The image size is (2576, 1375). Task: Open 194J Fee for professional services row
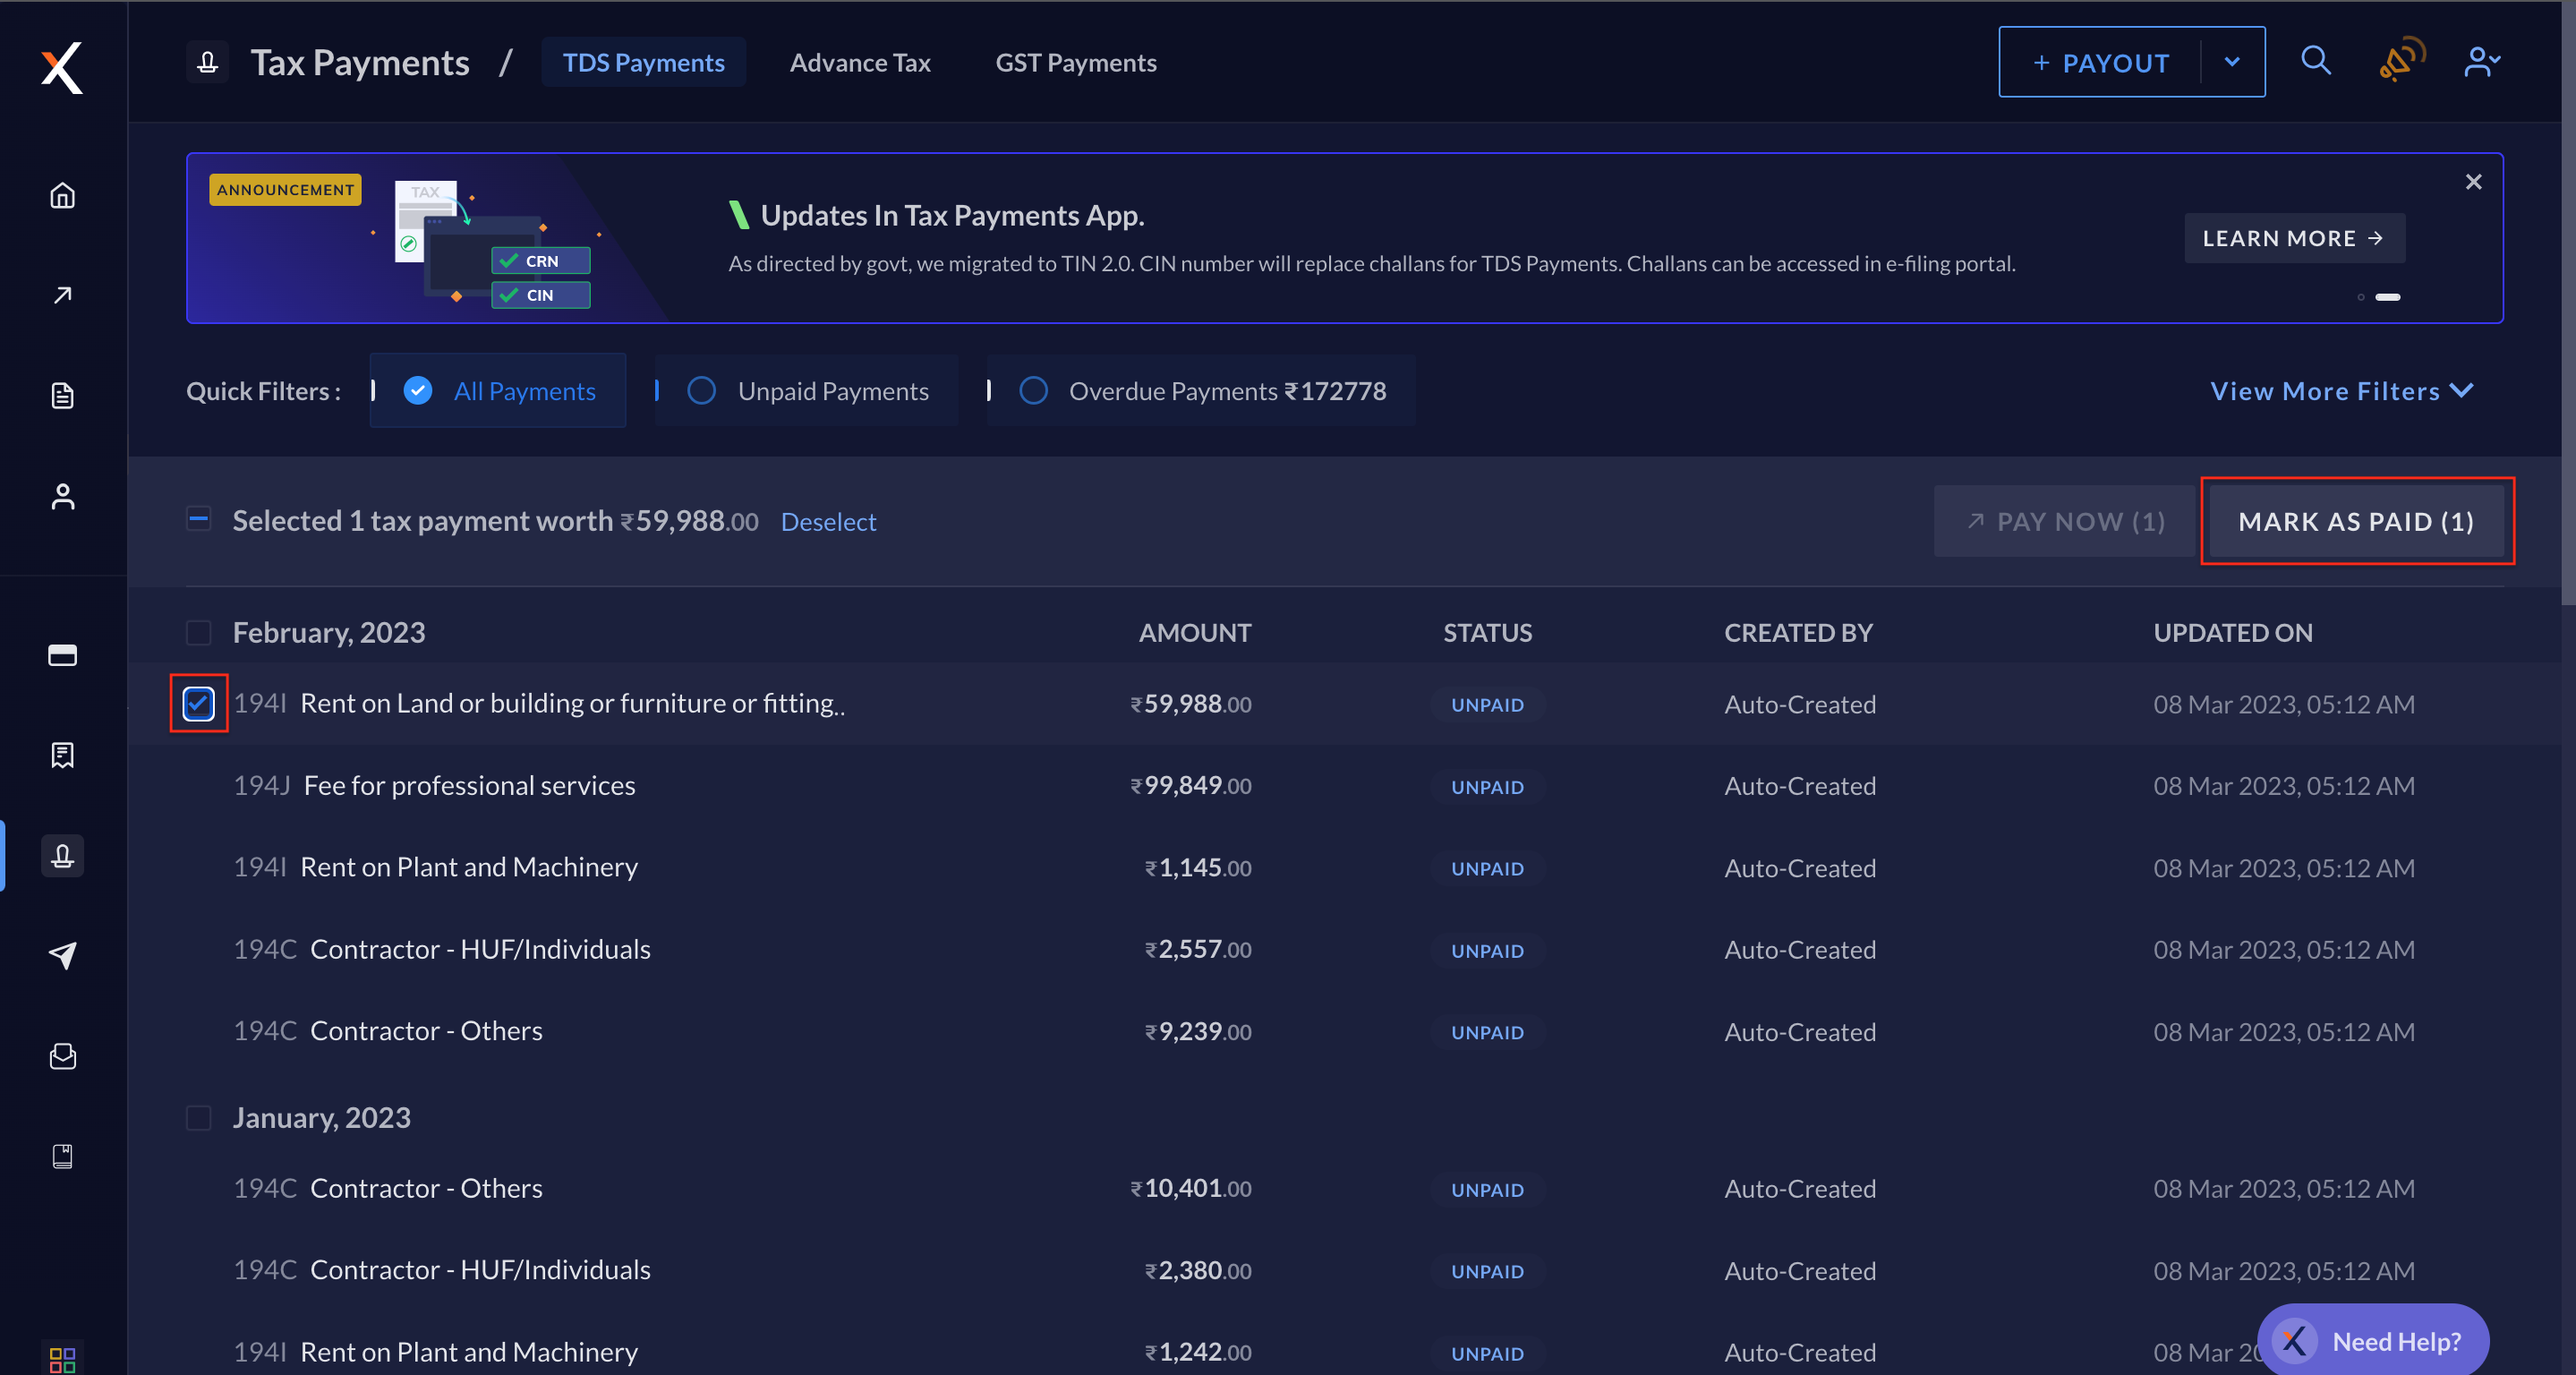pos(1345,786)
